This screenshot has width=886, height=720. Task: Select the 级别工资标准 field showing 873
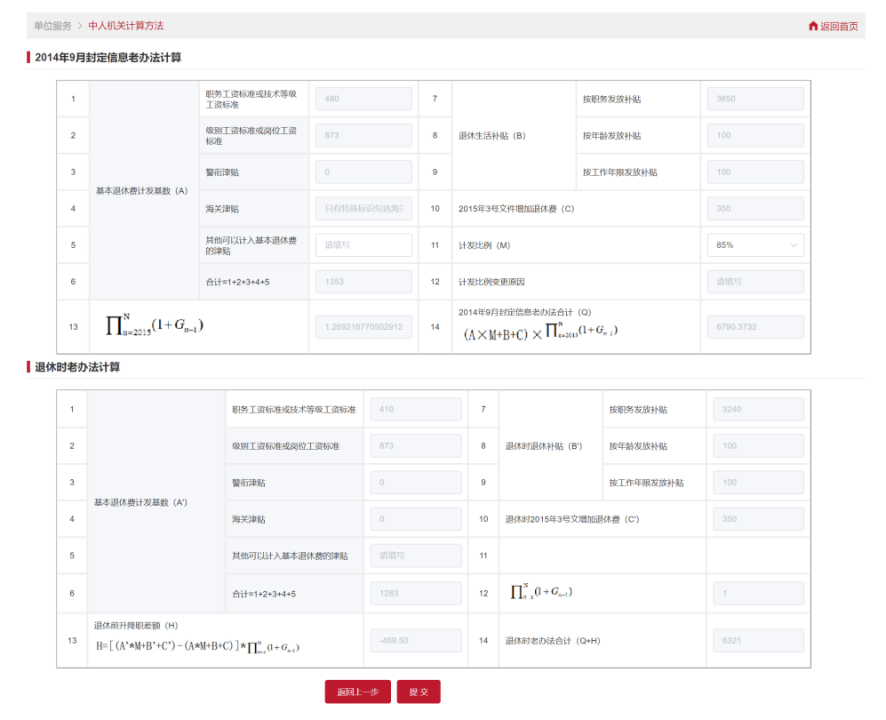[x=363, y=135]
